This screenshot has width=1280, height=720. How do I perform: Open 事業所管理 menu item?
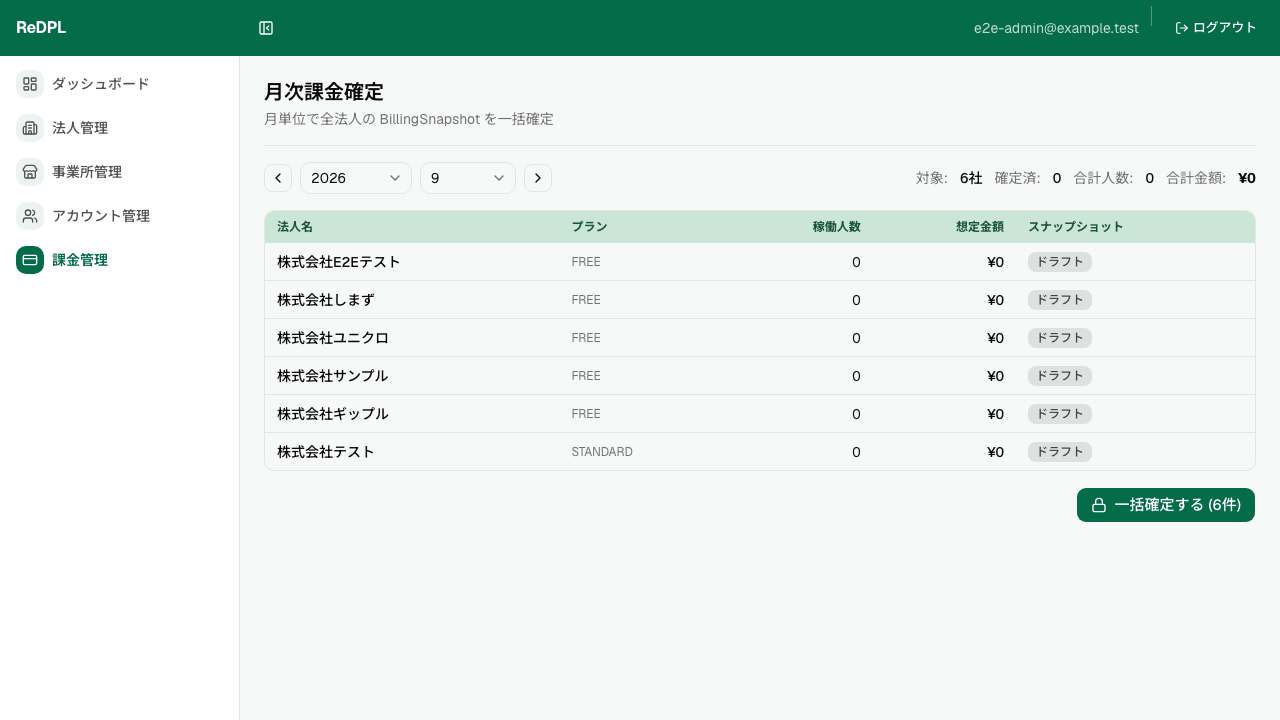(120, 172)
